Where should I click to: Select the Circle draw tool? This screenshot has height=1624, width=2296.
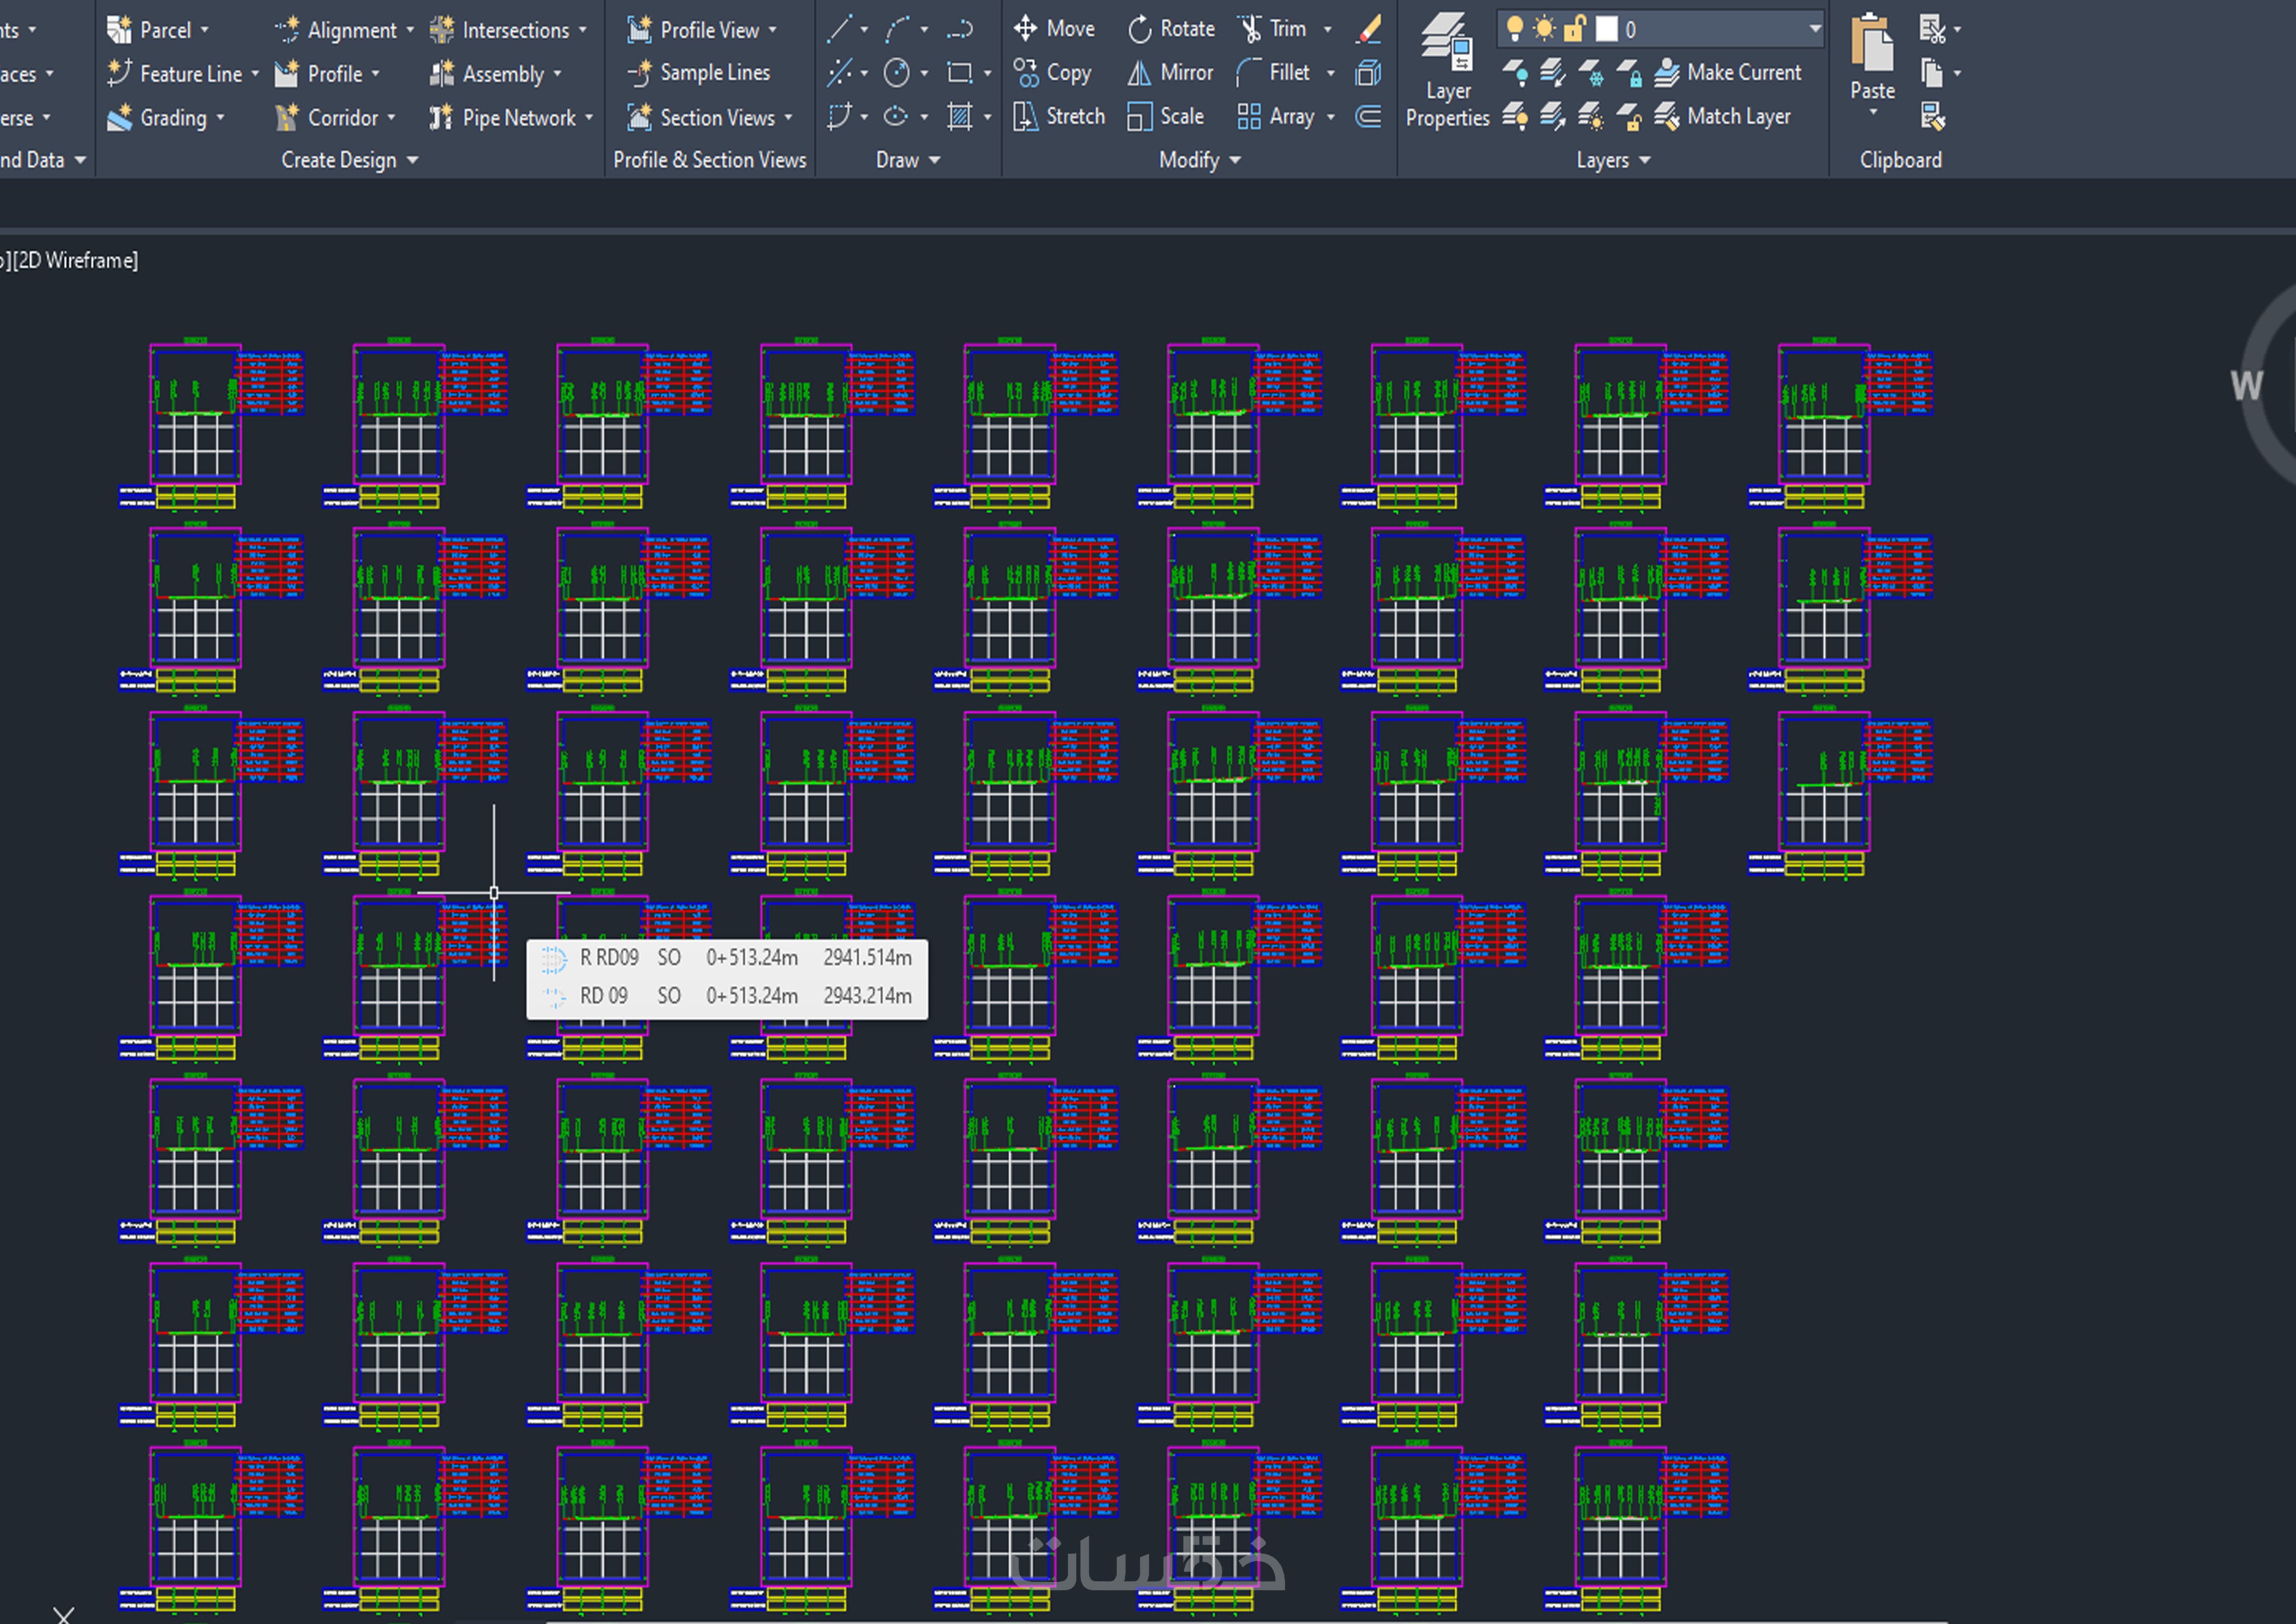click(896, 73)
